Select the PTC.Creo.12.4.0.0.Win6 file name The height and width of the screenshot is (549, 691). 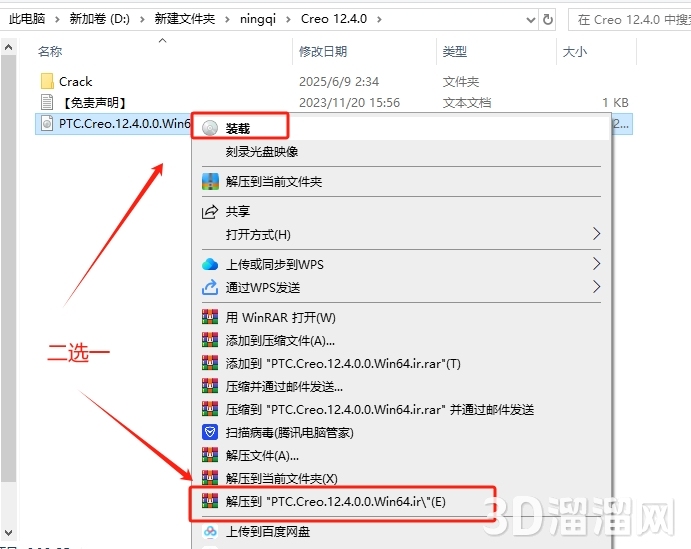125,123
